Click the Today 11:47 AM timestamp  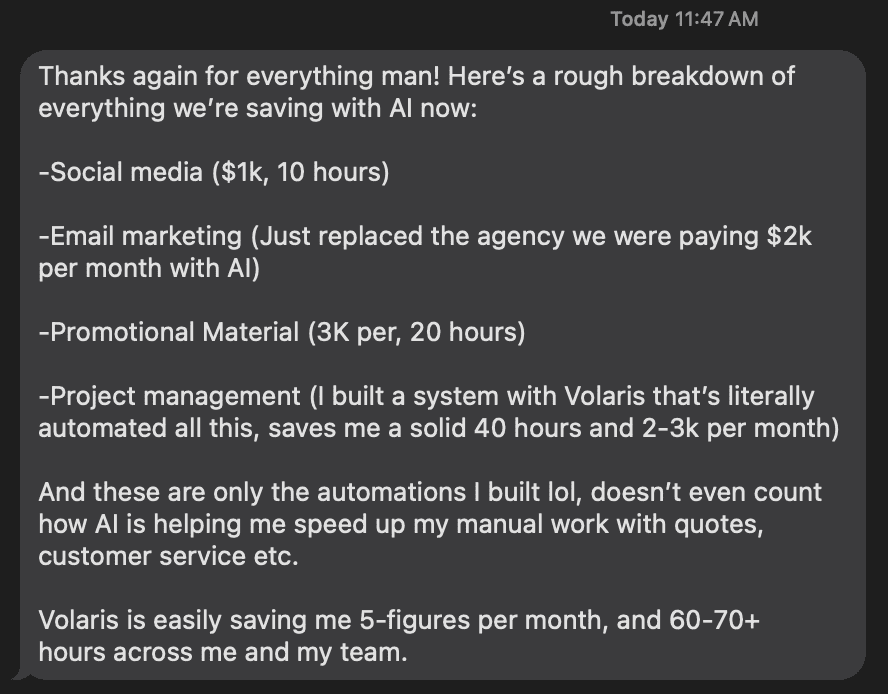click(684, 19)
